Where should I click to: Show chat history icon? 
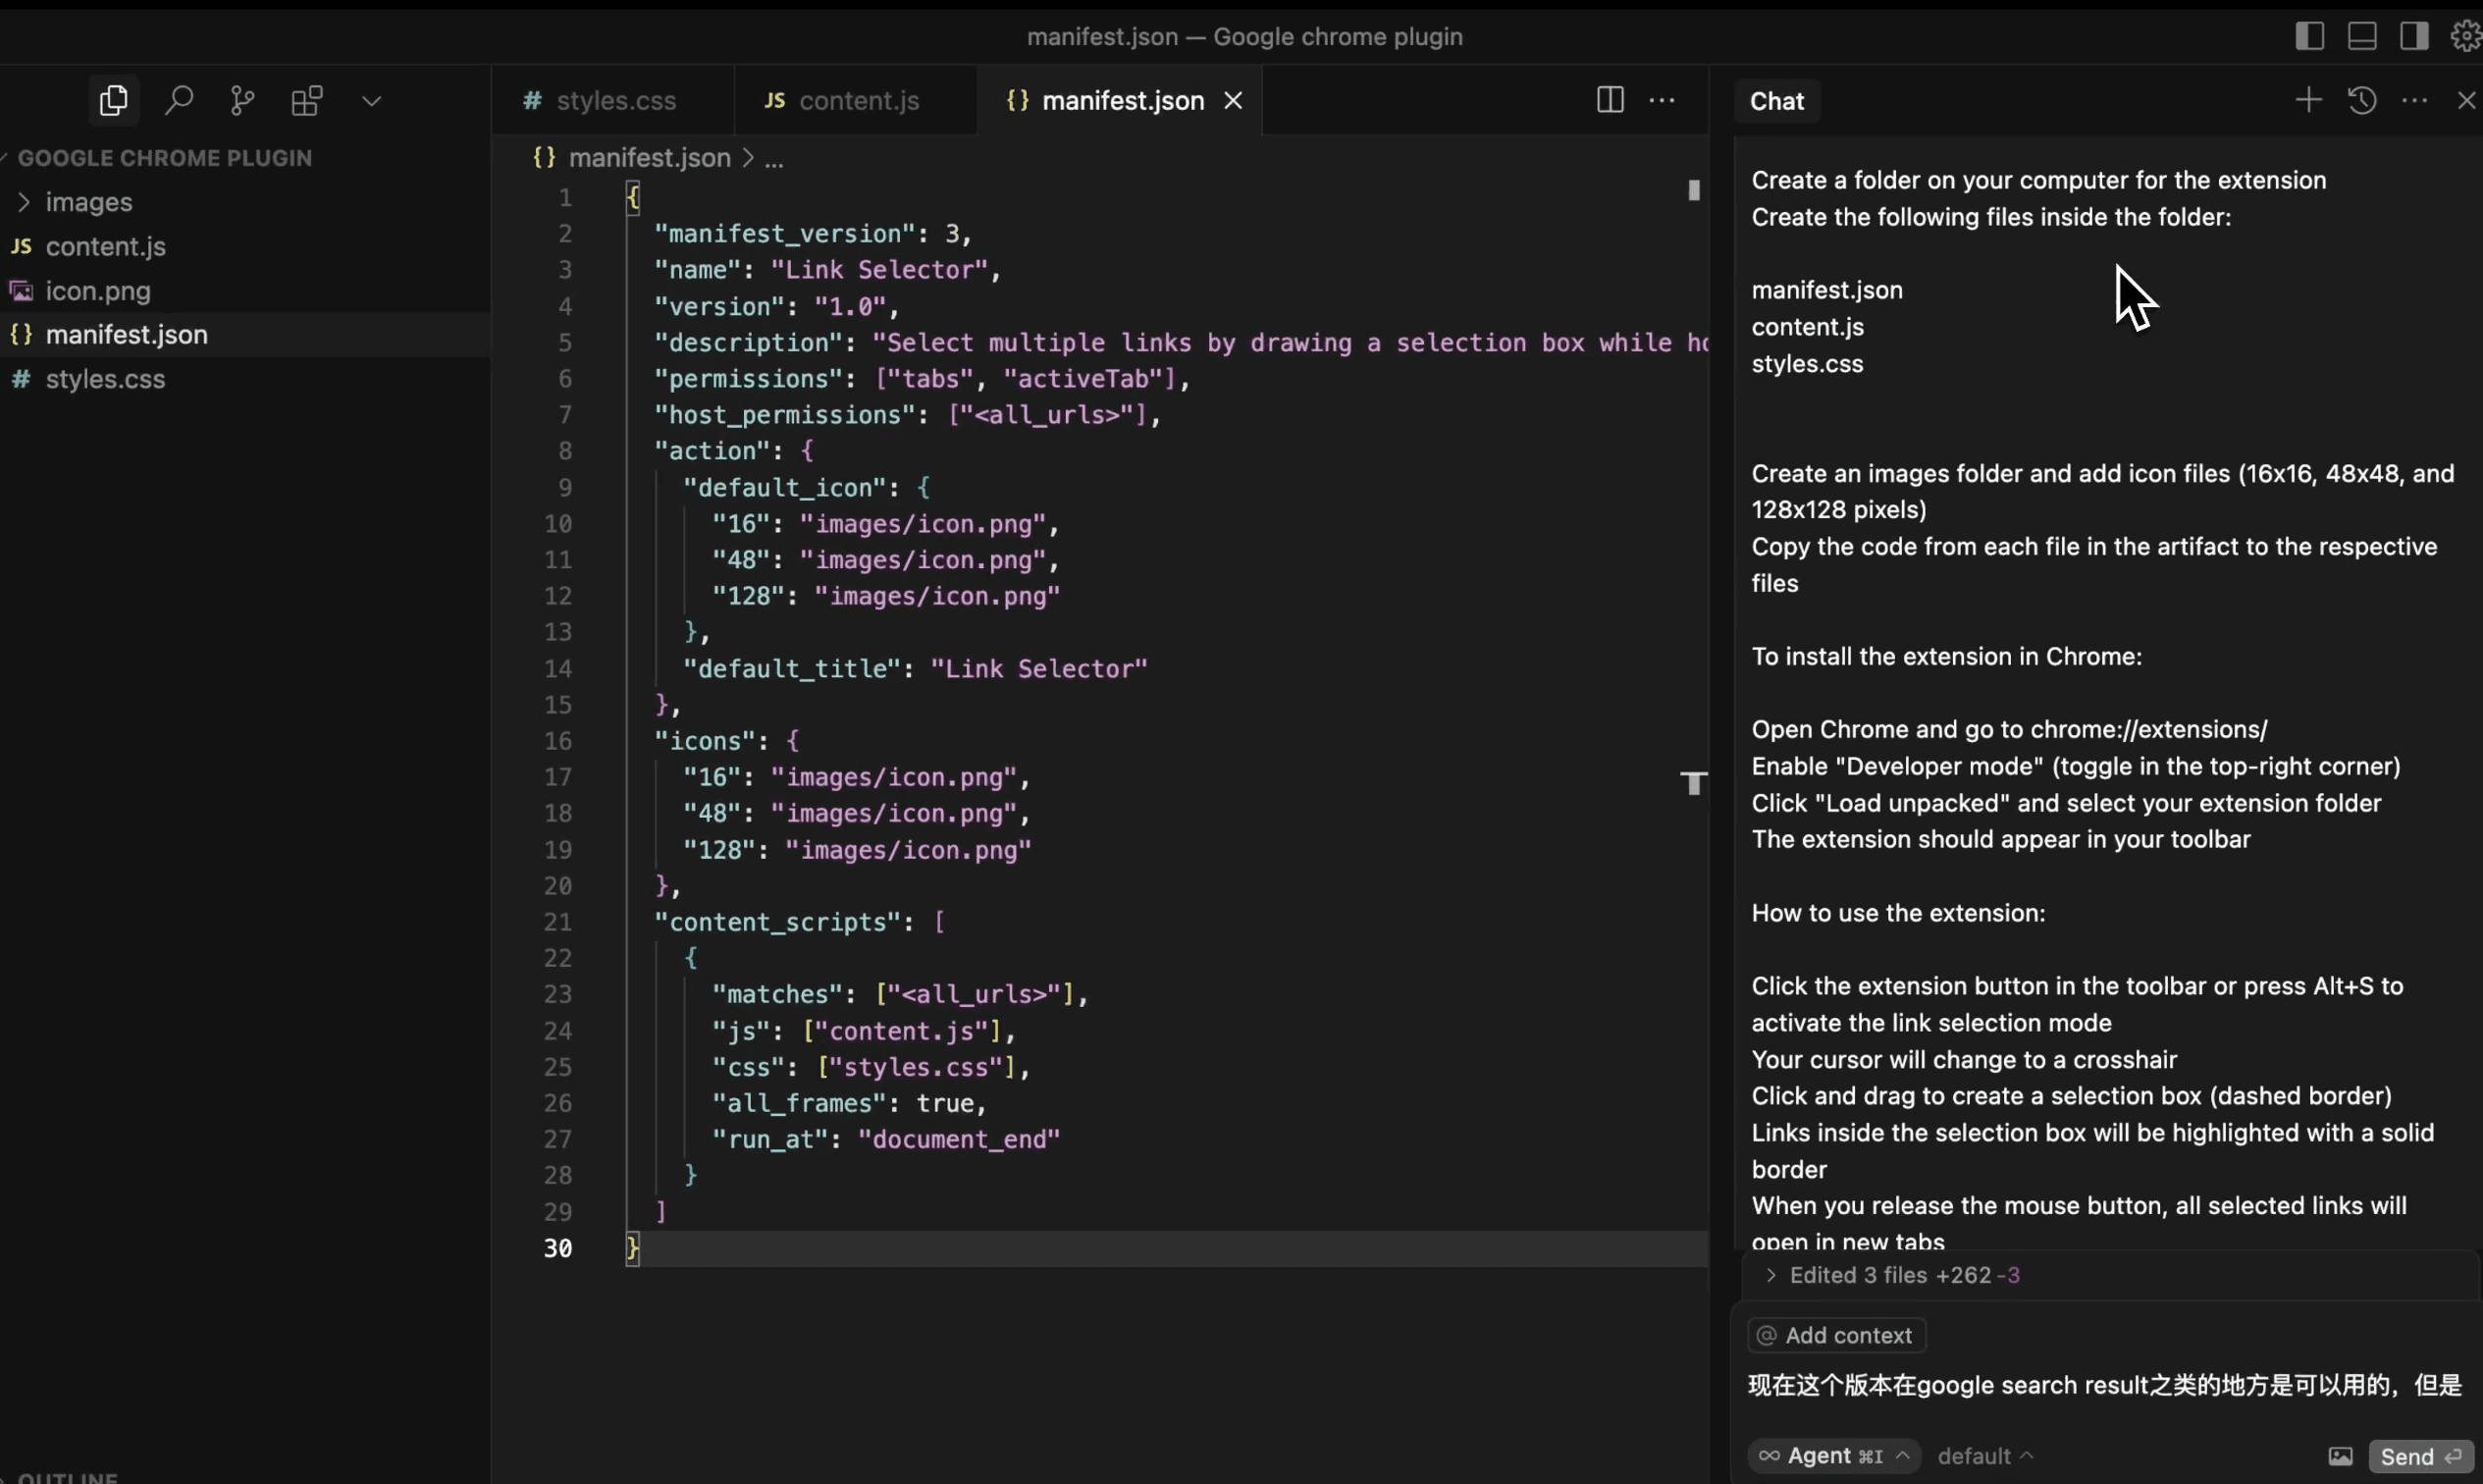[2362, 100]
